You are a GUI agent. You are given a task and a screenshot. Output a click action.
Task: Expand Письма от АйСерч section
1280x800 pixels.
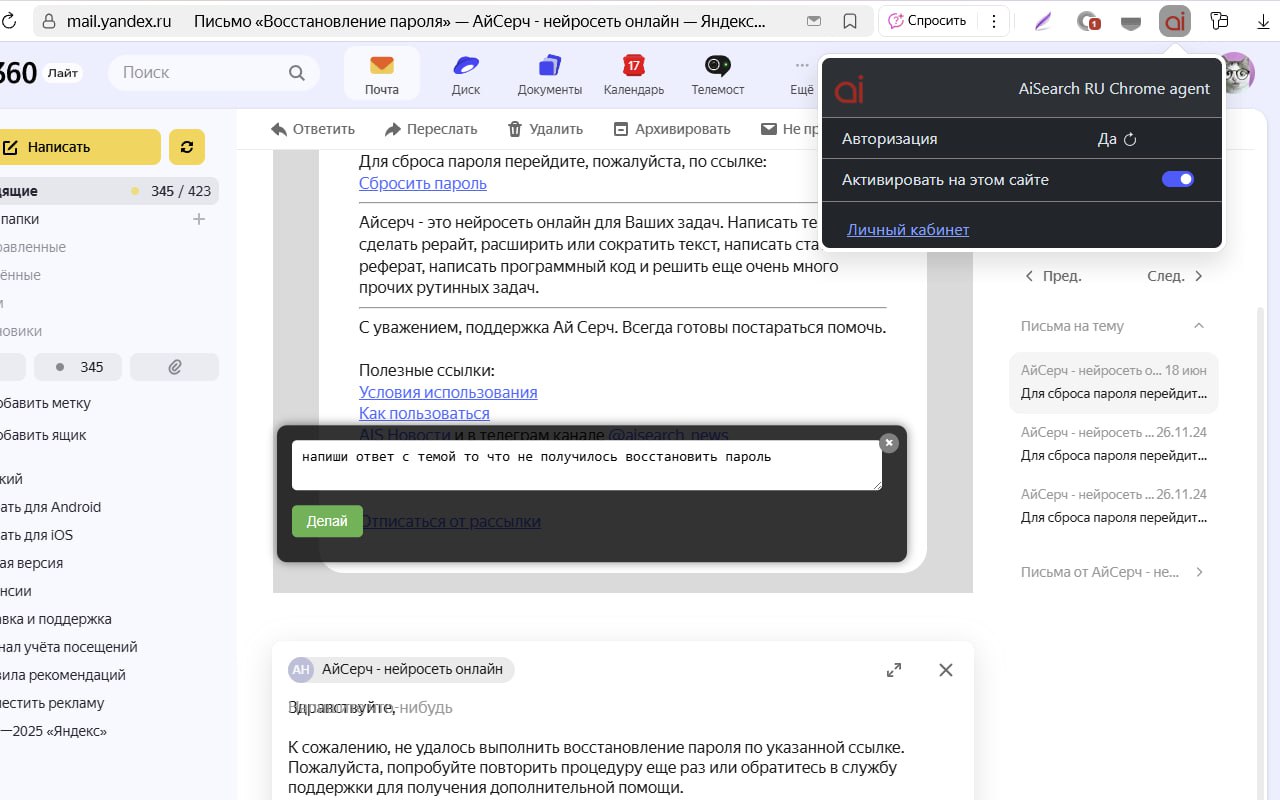pyautogui.click(x=1199, y=572)
